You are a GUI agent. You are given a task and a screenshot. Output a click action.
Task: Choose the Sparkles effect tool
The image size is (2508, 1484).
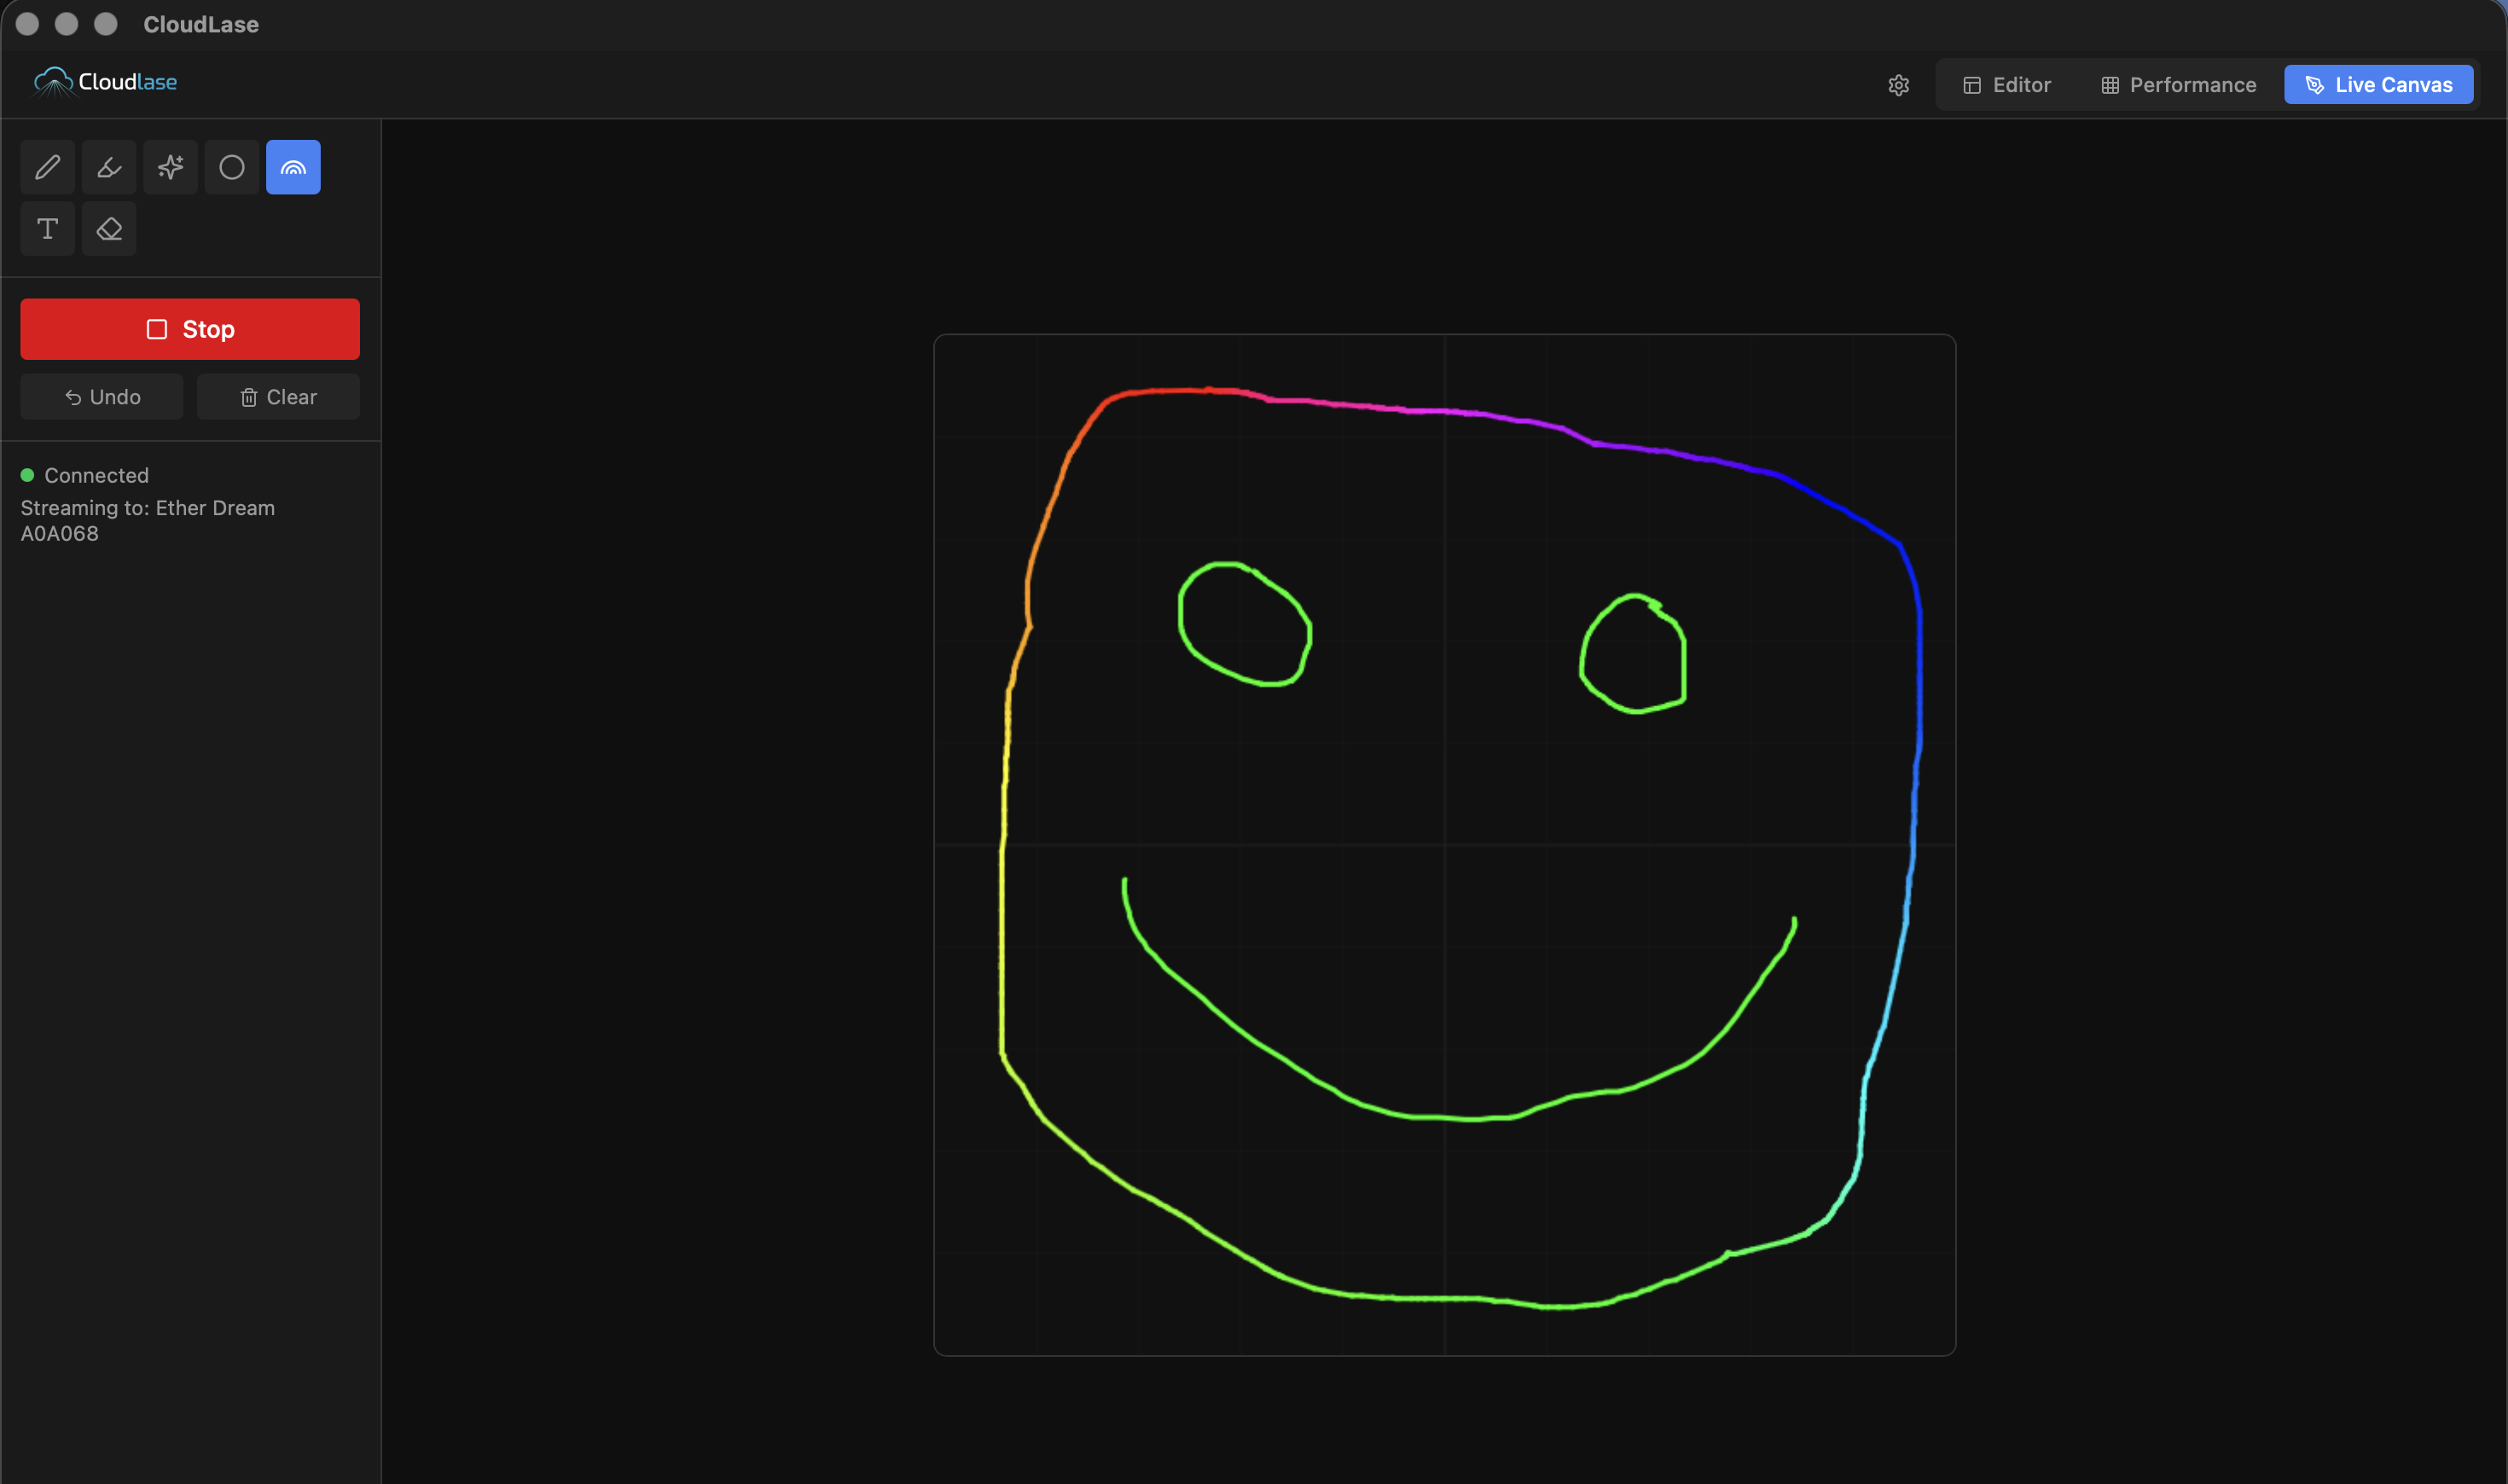point(170,167)
